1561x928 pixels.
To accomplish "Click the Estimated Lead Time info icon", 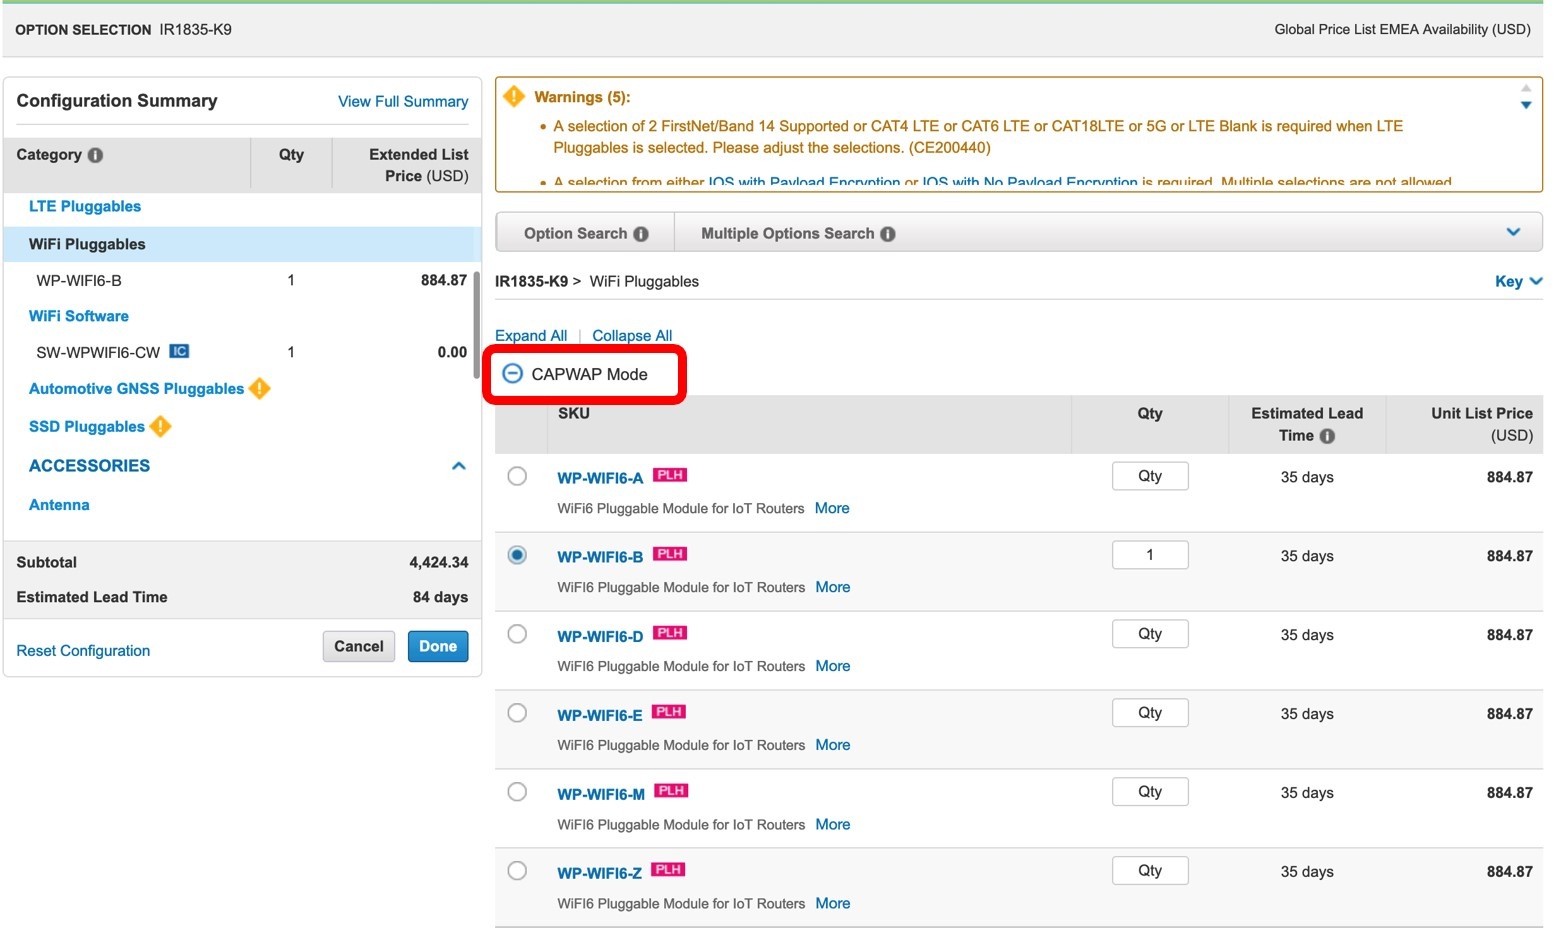I will click(1327, 436).
